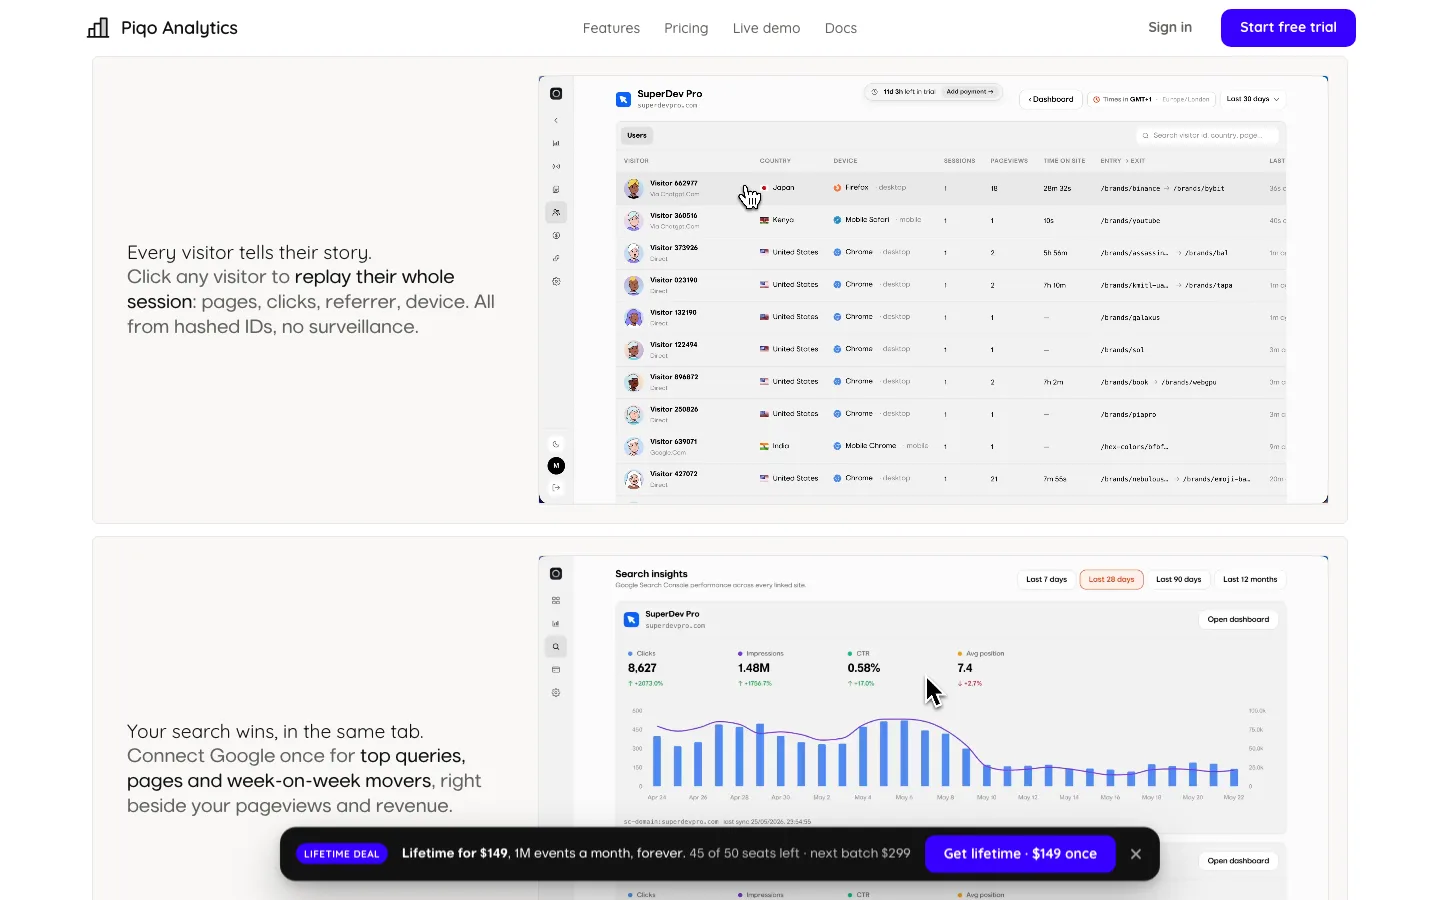The width and height of the screenshot is (1440, 900).
Task: Click the PAGEVIEWS column header
Action: point(1009,161)
